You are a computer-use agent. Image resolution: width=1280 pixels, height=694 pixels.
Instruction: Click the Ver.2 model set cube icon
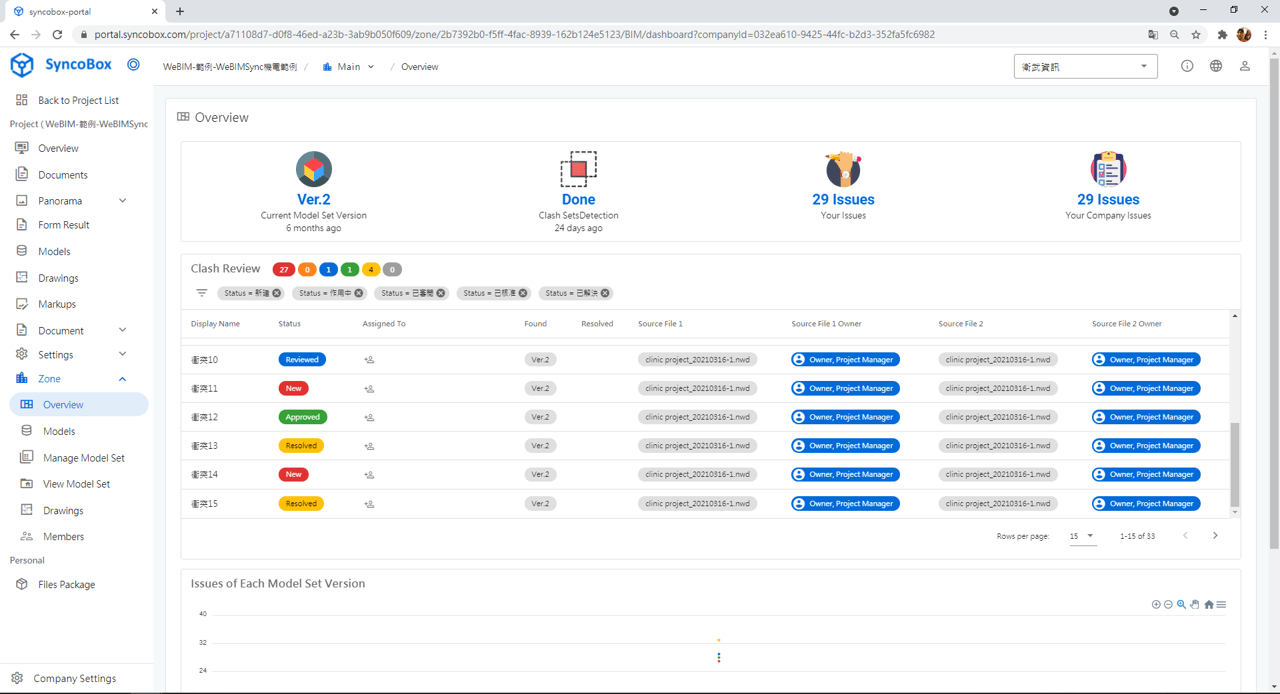click(314, 169)
